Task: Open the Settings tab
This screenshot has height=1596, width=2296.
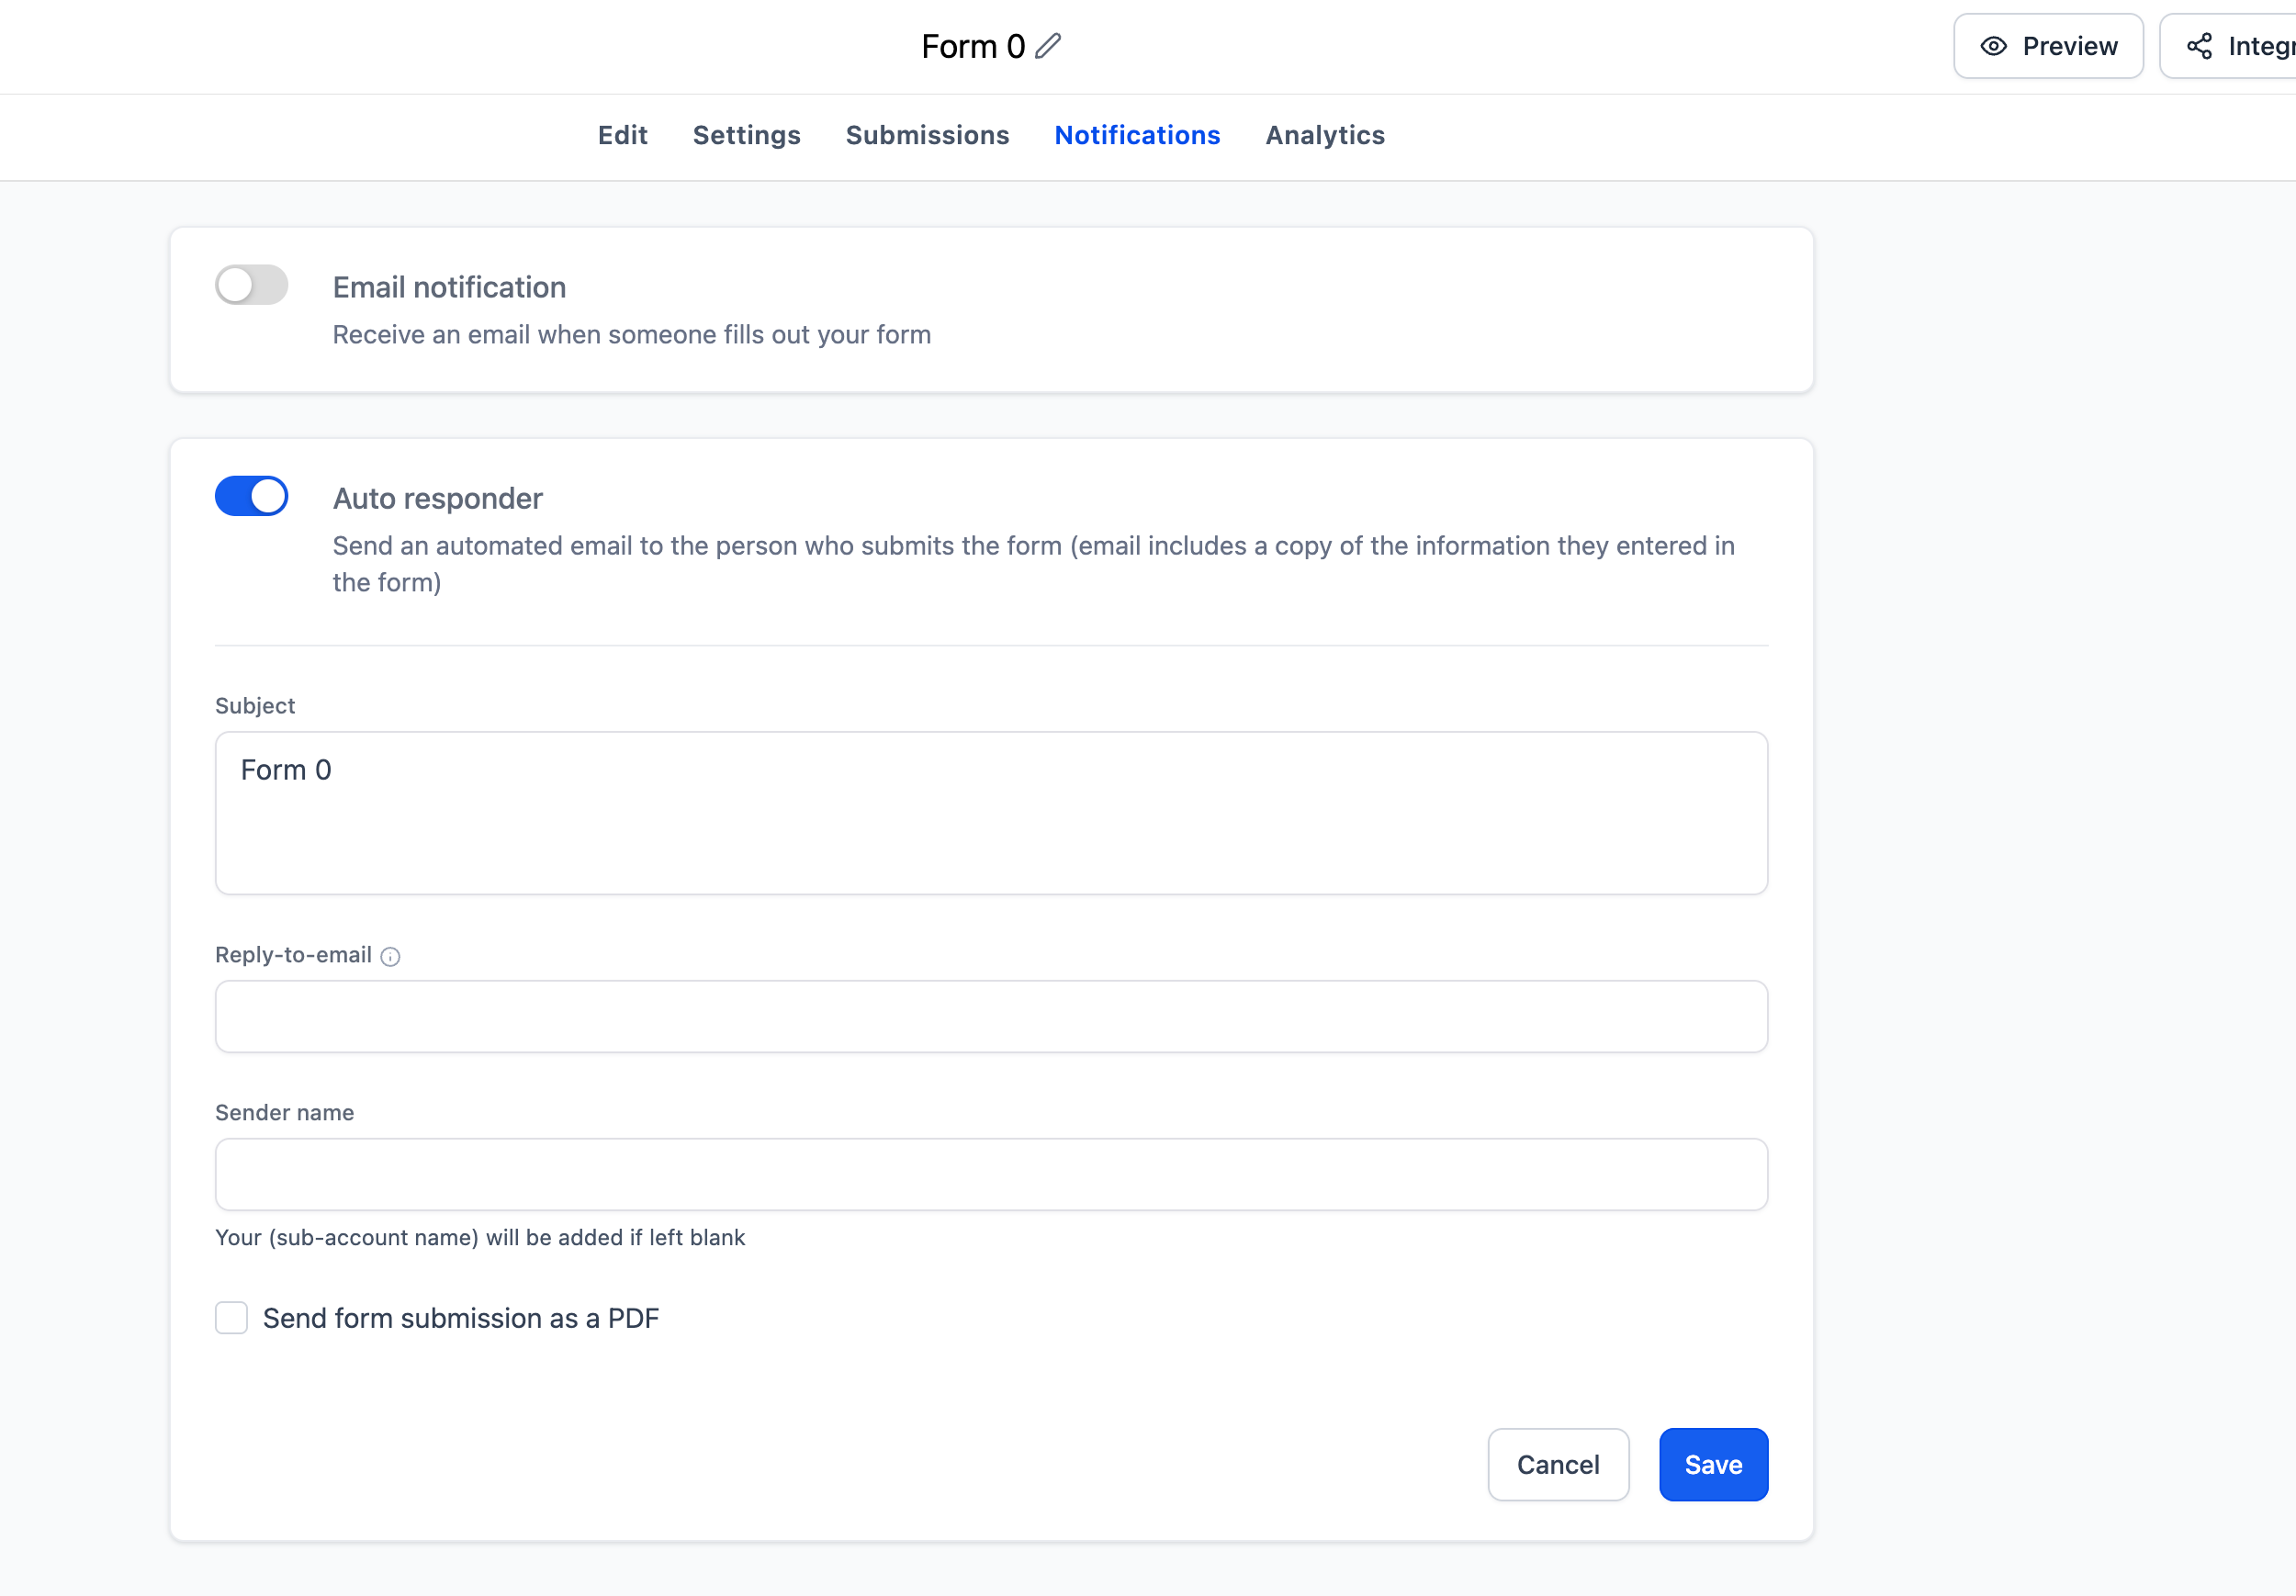Action: (746, 135)
